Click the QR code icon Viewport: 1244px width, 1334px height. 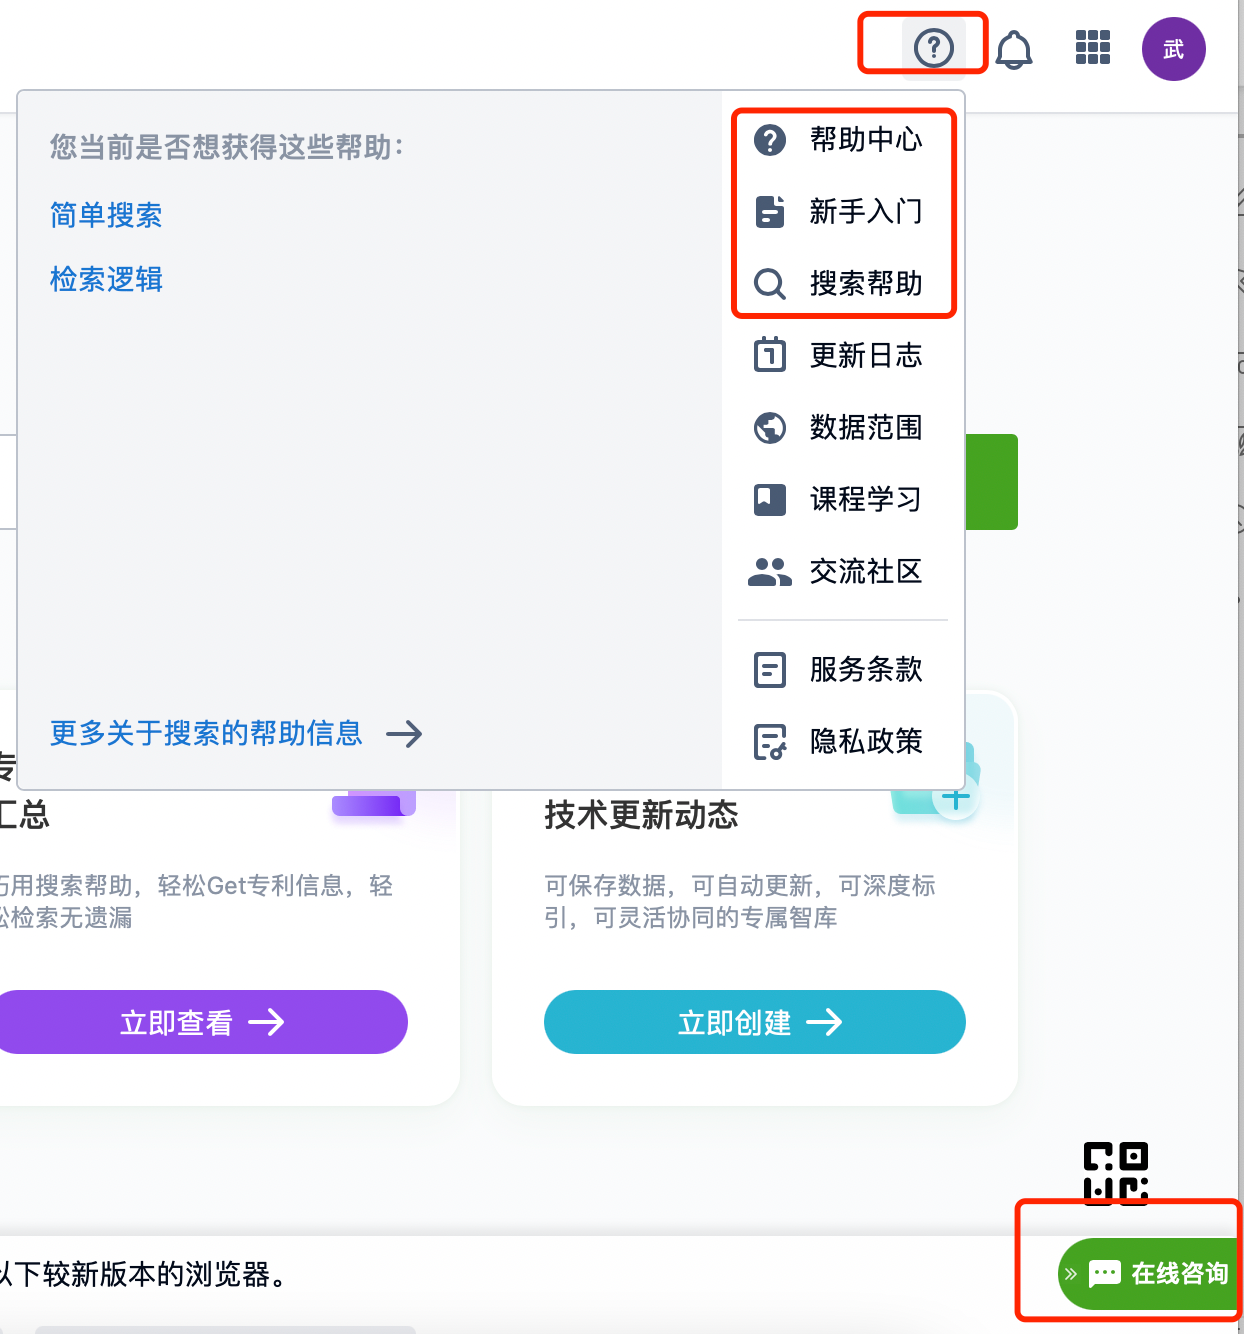(x=1115, y=1173)
